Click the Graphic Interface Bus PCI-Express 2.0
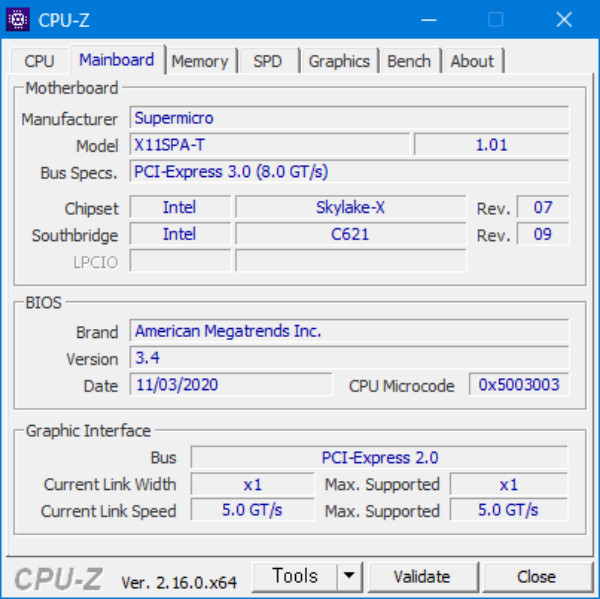The width and height of the screenshot is (600, 599). [x=379, y=457]
